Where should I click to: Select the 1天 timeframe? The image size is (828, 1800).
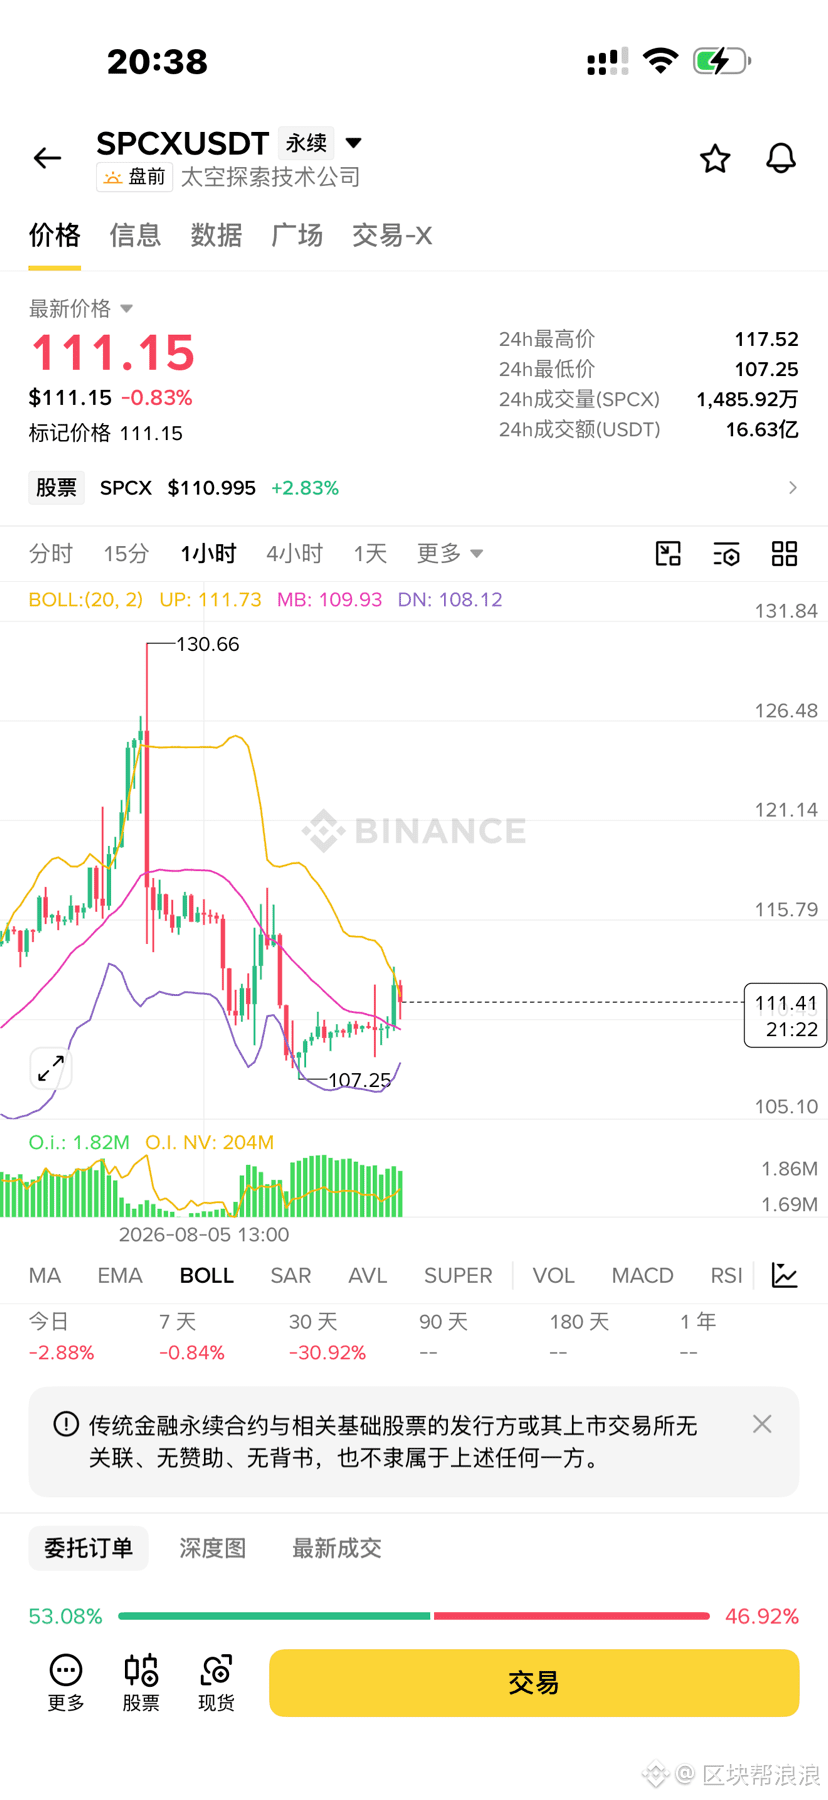click(370, 553)
